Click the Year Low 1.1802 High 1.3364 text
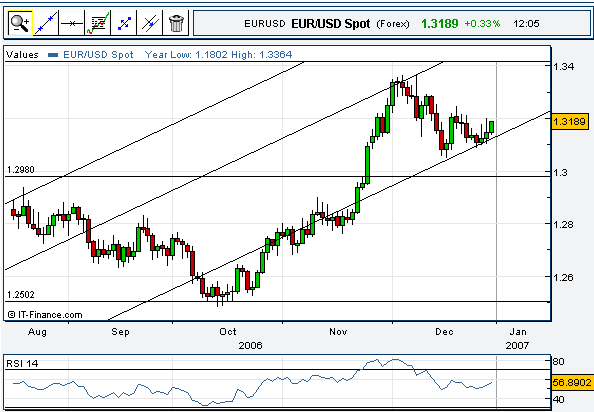This screenshot has width=594, height=412. [219, 55]
